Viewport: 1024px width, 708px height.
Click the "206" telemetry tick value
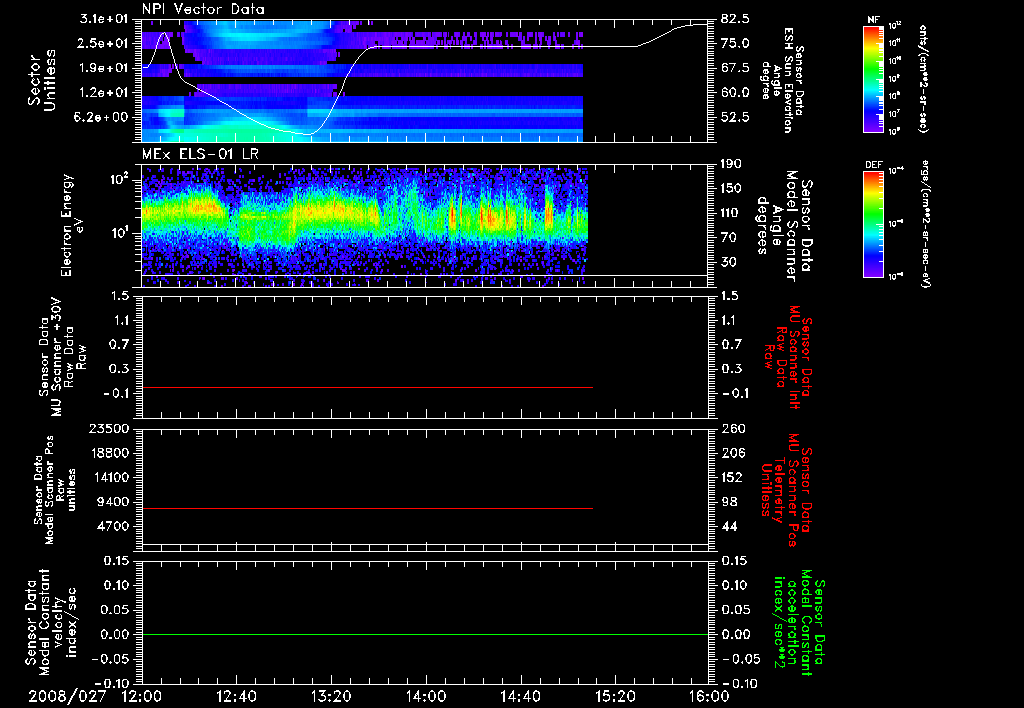coord(733,453)
